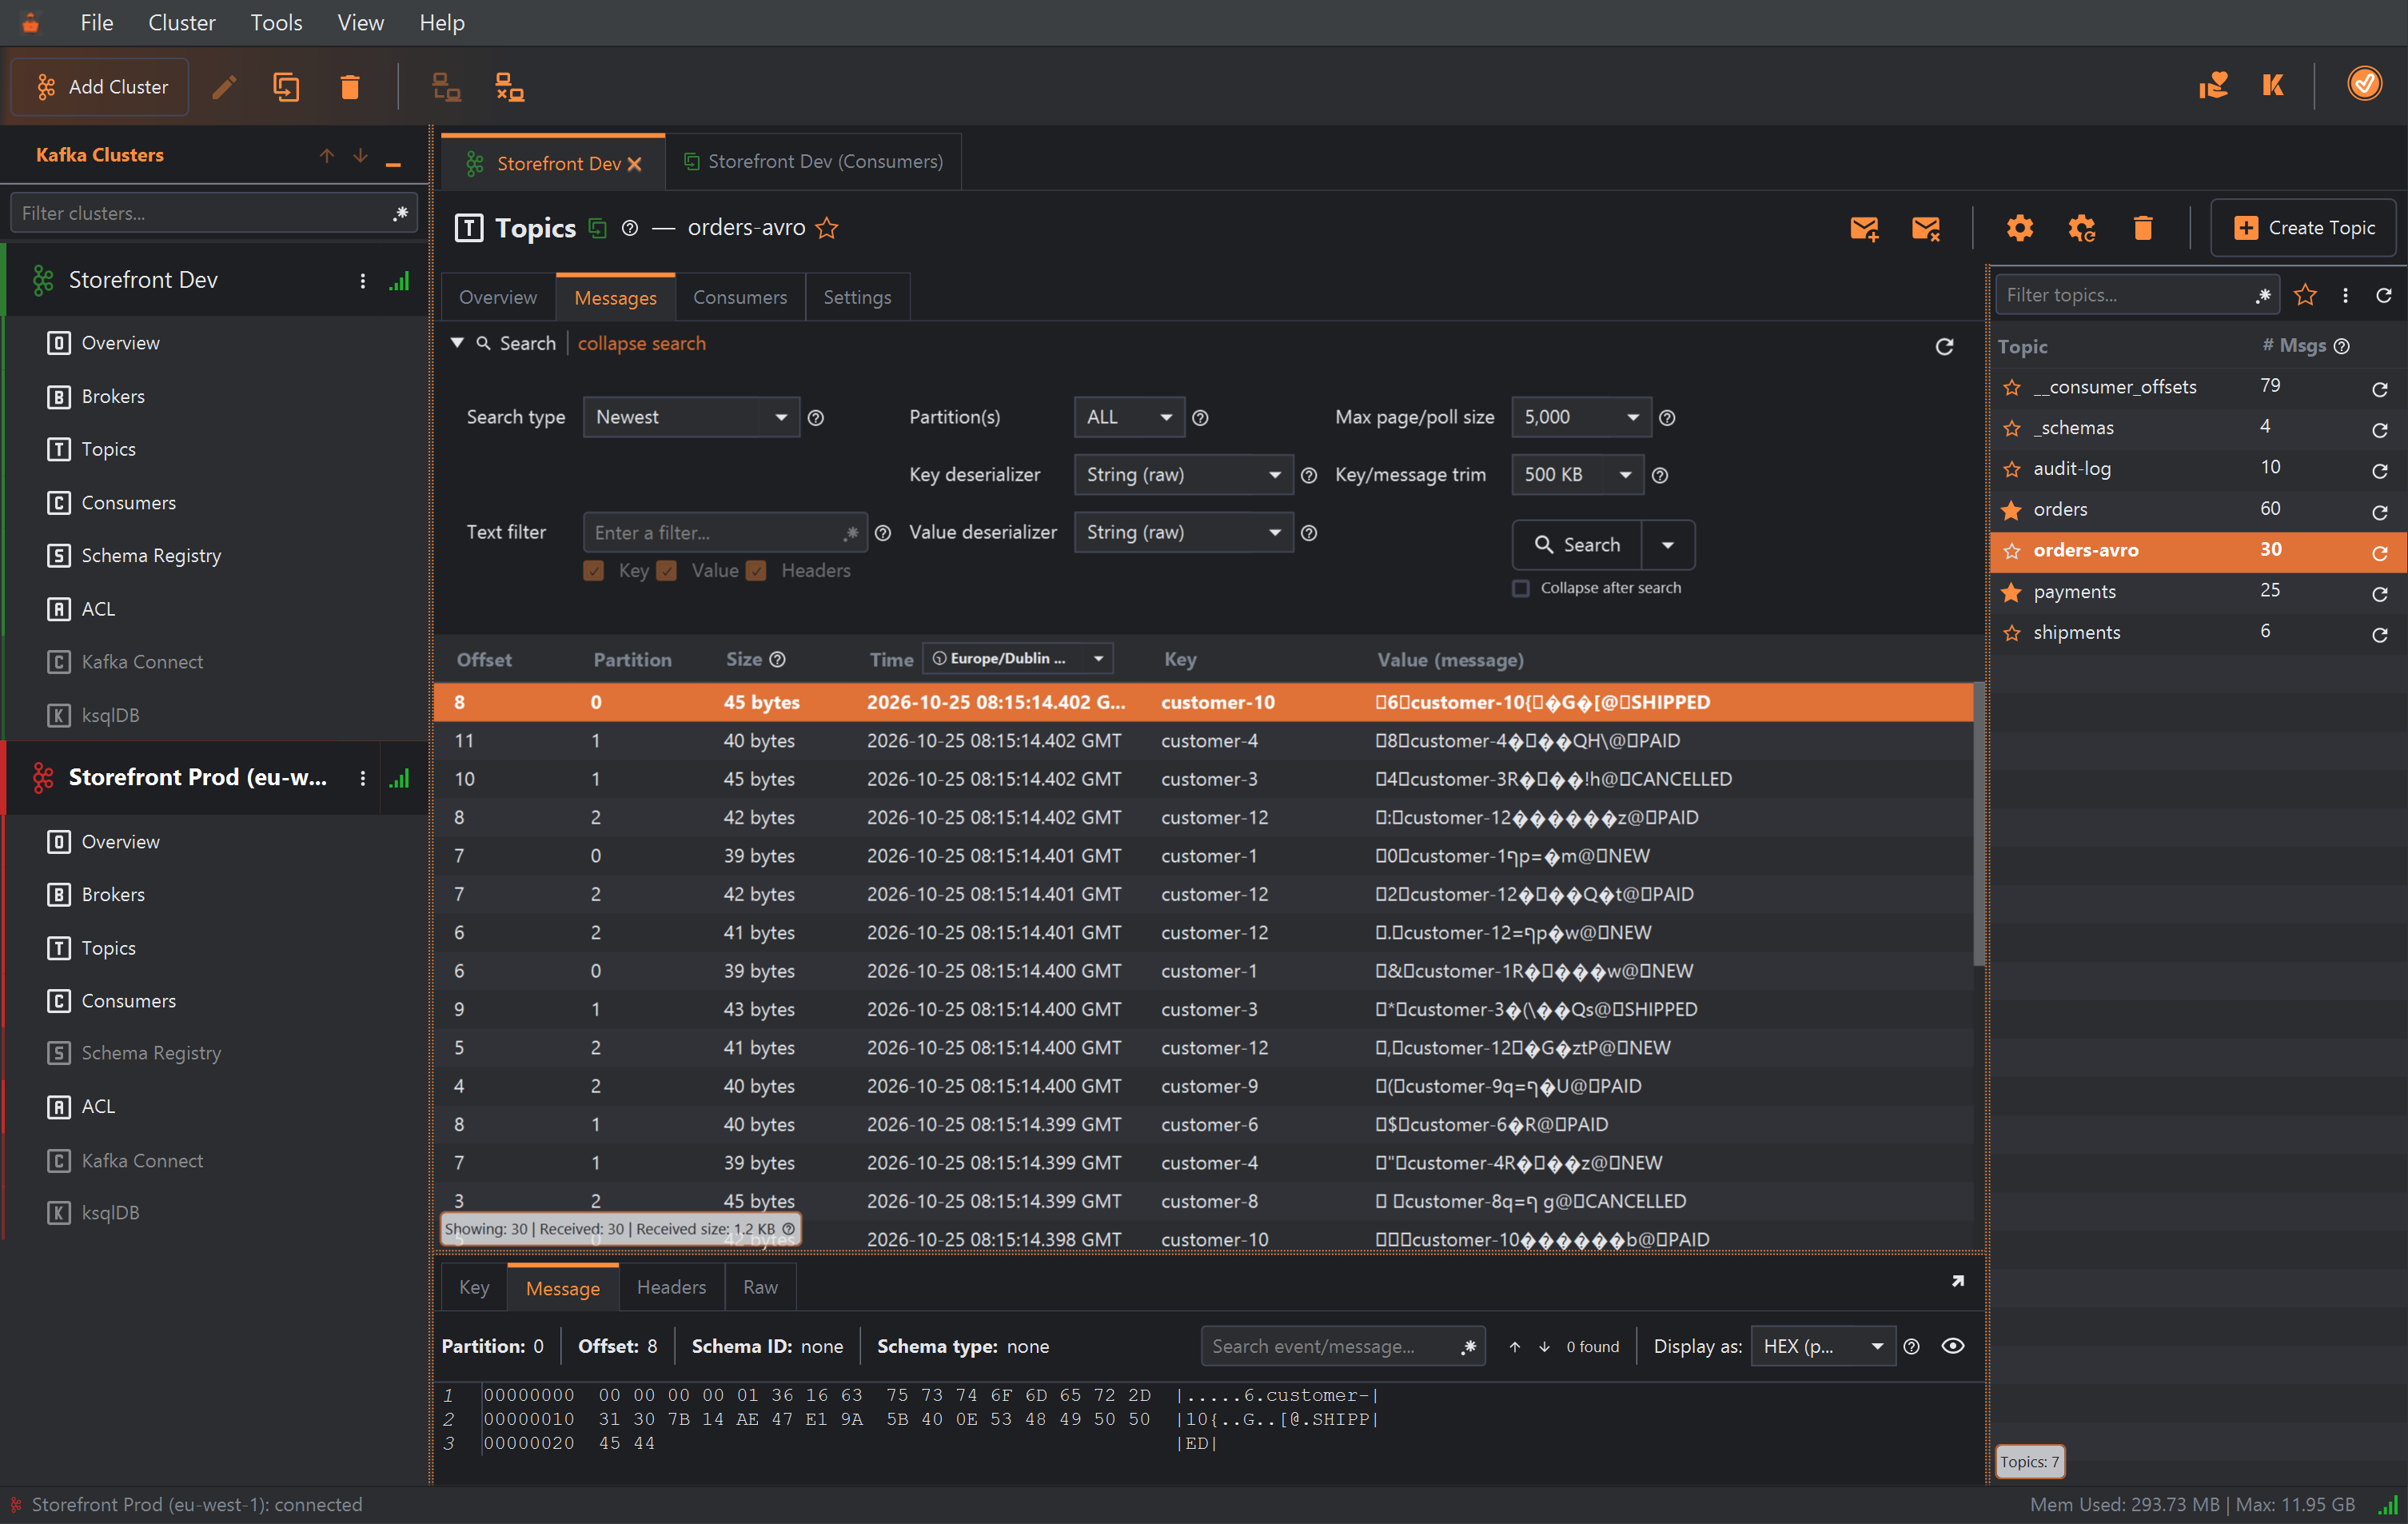The image size is (2408, 1524).
Task: Switch to the Consumers topic tab
Action: 740,297
